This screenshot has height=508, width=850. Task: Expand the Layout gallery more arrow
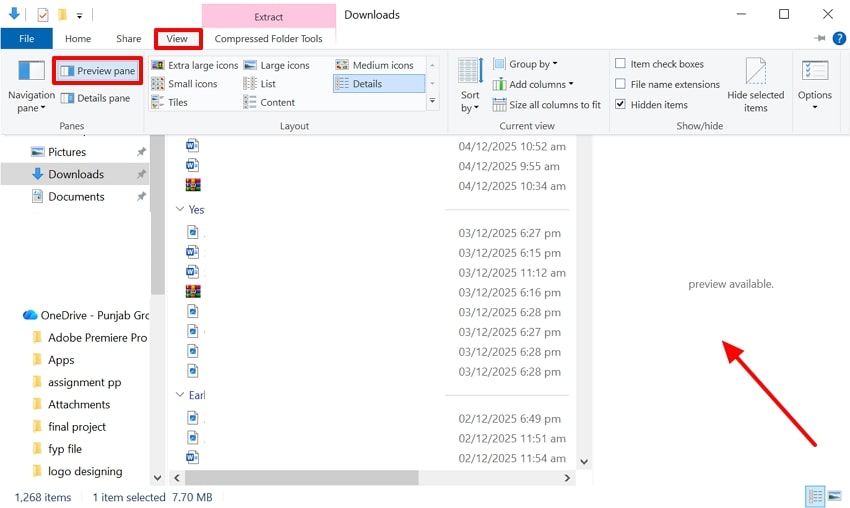click(433, 101)
